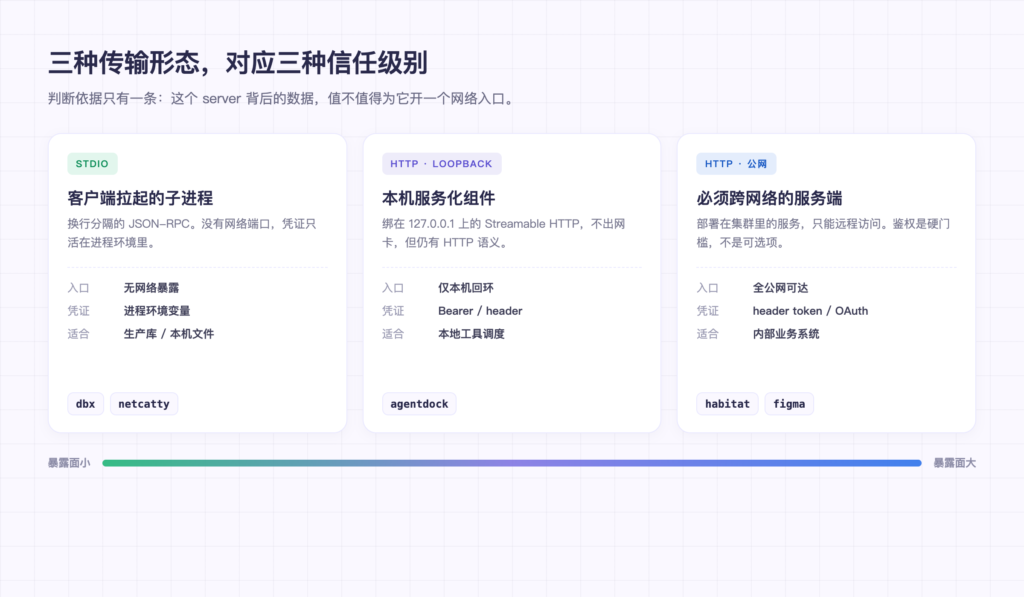Click the 暴露面小 label
This screenshot has width=1024, height=597.
tap(69, 463)
